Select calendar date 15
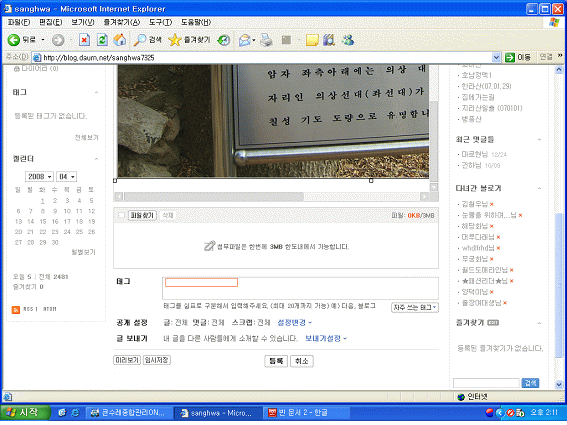Image resolution: width=567 pixels, height=425 pixels. pyautogui.click(x=43, y=222)
